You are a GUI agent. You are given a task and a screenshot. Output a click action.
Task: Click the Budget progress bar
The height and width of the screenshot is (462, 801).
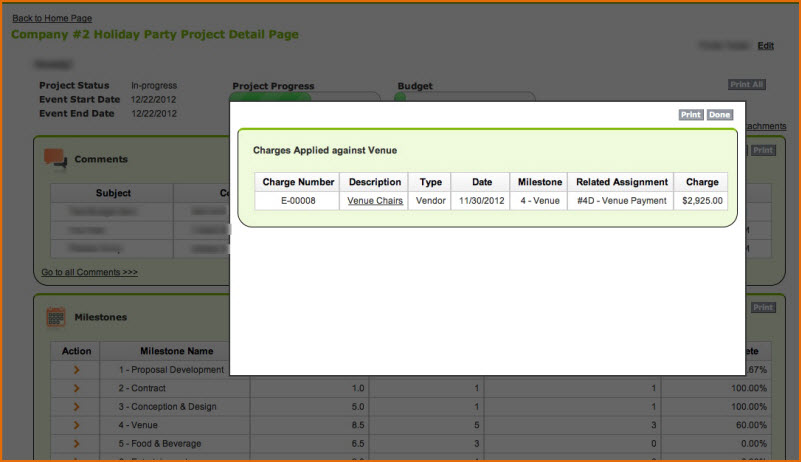pyautogui.click(x=465, y=97)
